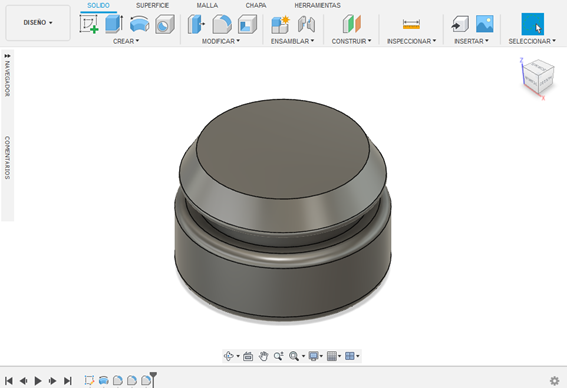This screenshot has height=388, width=567.
Task: Open the INSERTAR dropdown menu
Action: [x=472, y=41]
